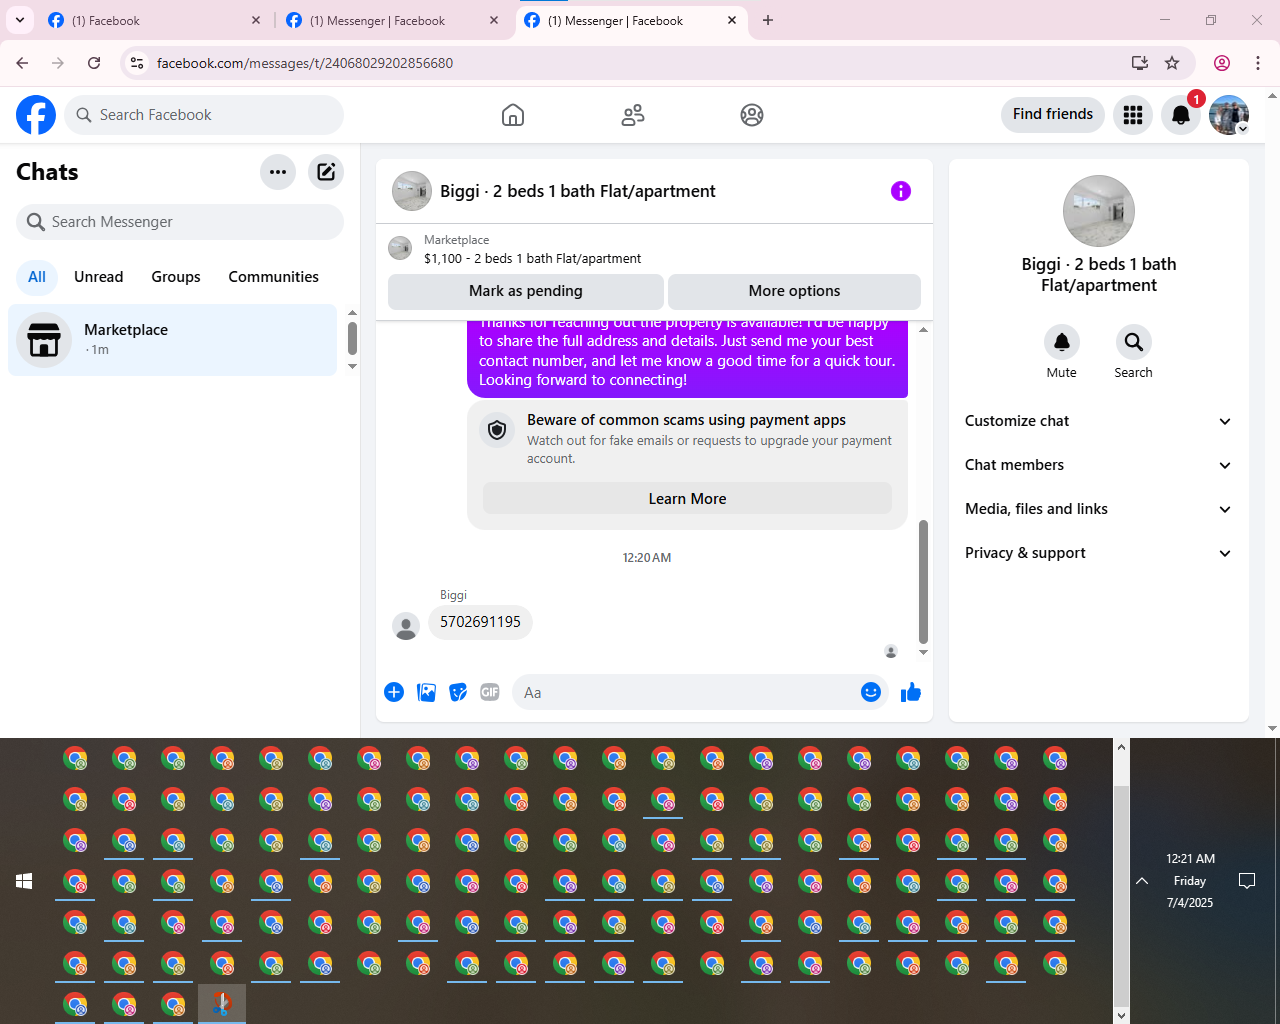This screenshot has width=1280, height=1024.
Task: Choose a GIF icon in composer
Action: [x=490, y=692]
